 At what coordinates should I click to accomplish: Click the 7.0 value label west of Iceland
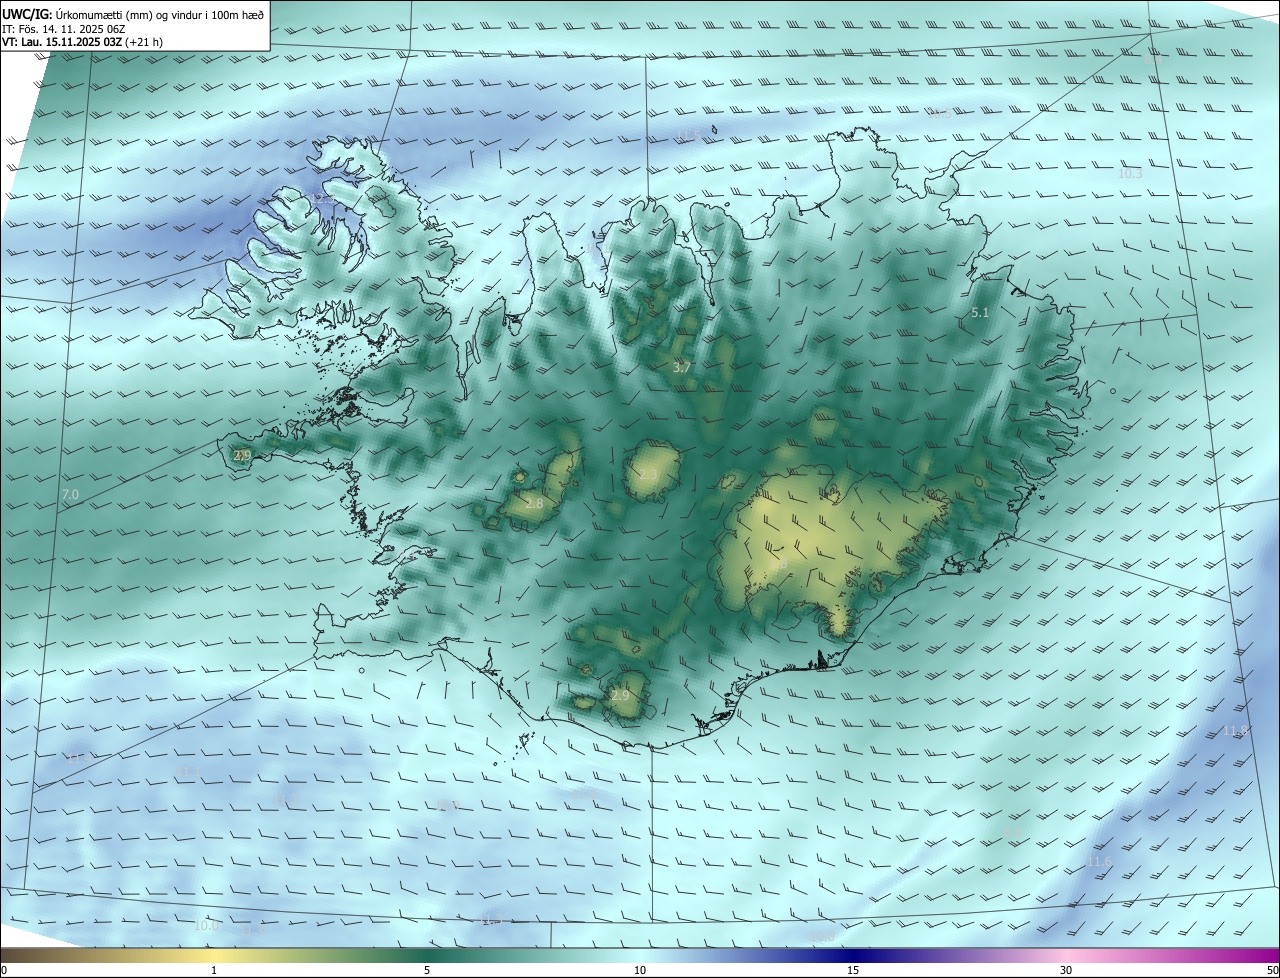point(70,495)
